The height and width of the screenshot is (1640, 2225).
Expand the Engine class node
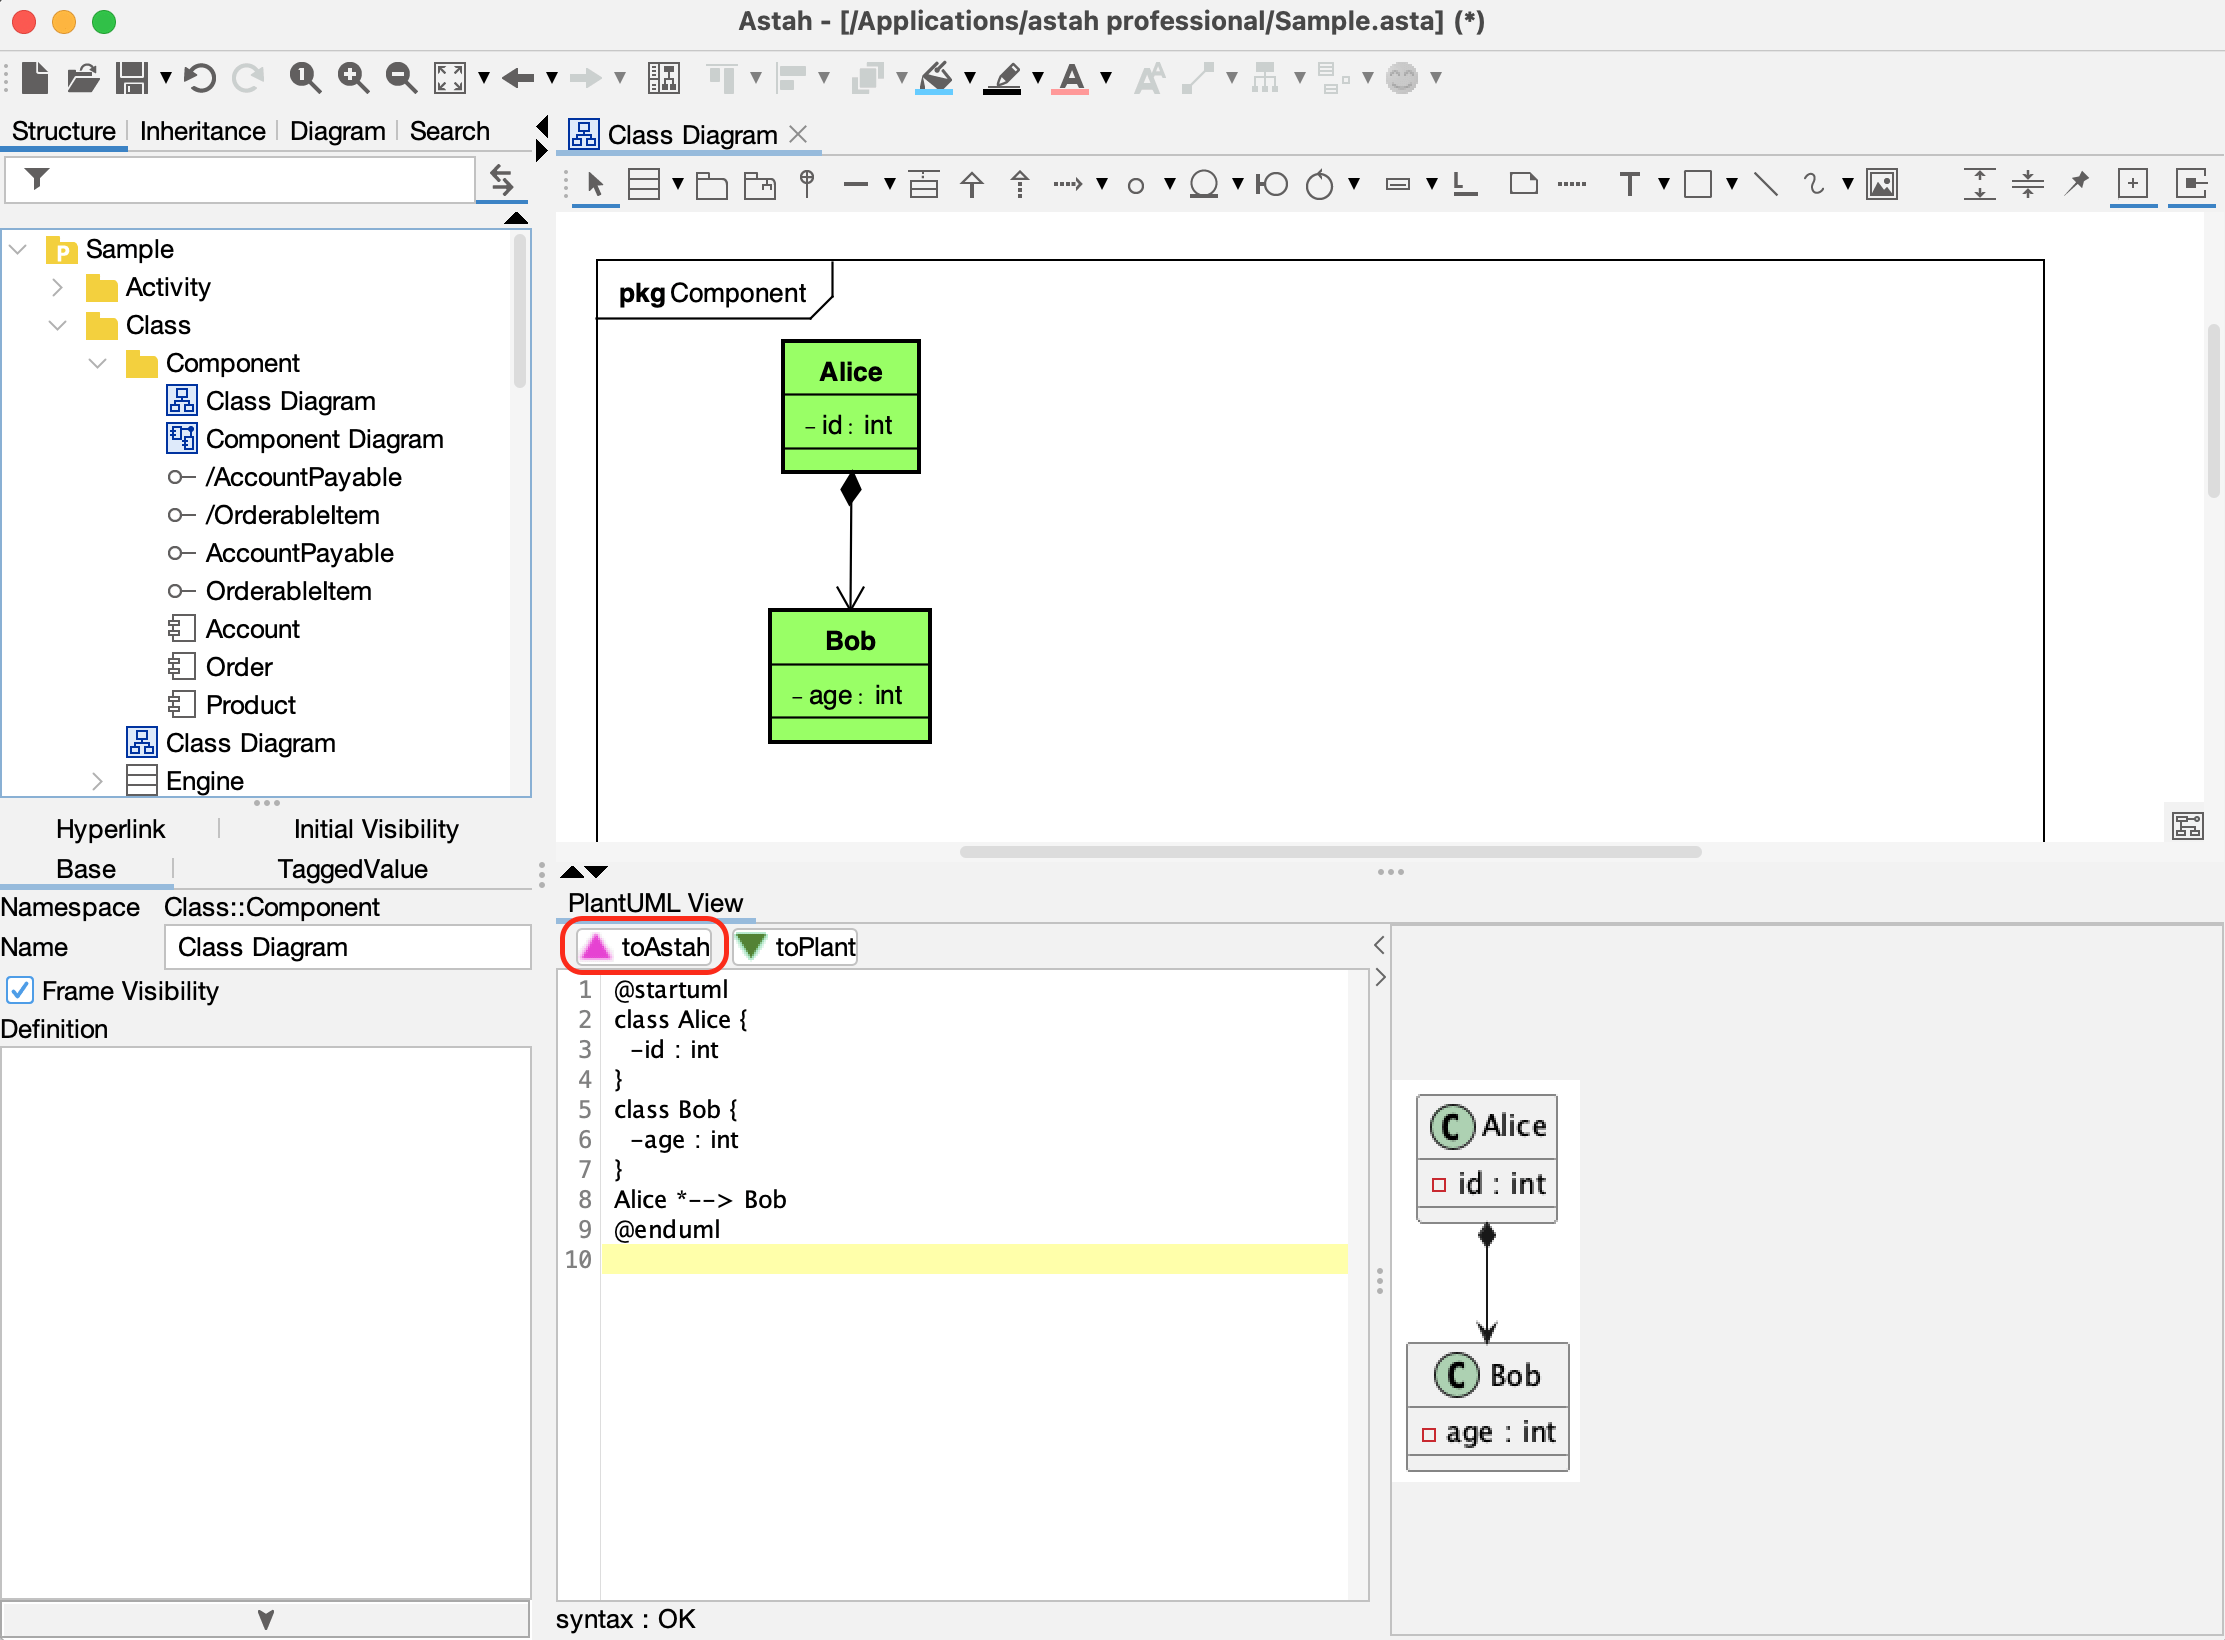97,781
